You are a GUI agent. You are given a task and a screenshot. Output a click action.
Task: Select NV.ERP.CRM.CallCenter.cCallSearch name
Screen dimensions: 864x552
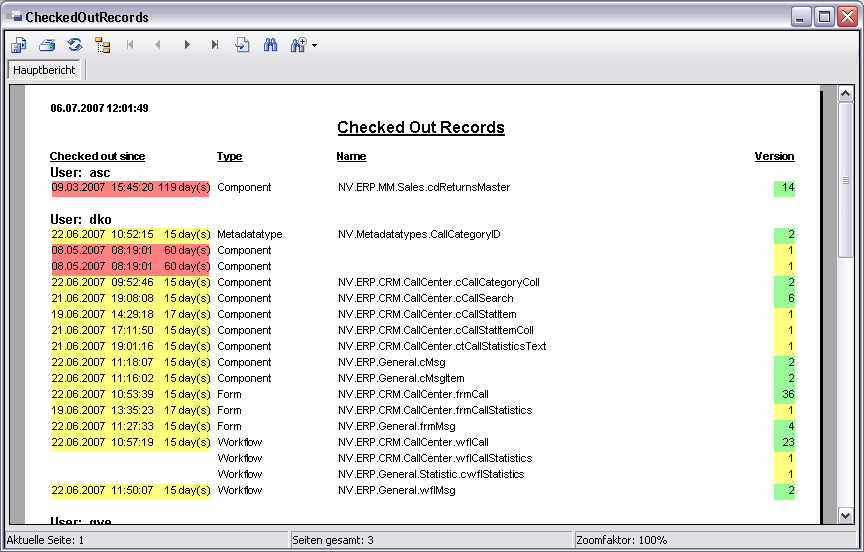click(426, 298)
